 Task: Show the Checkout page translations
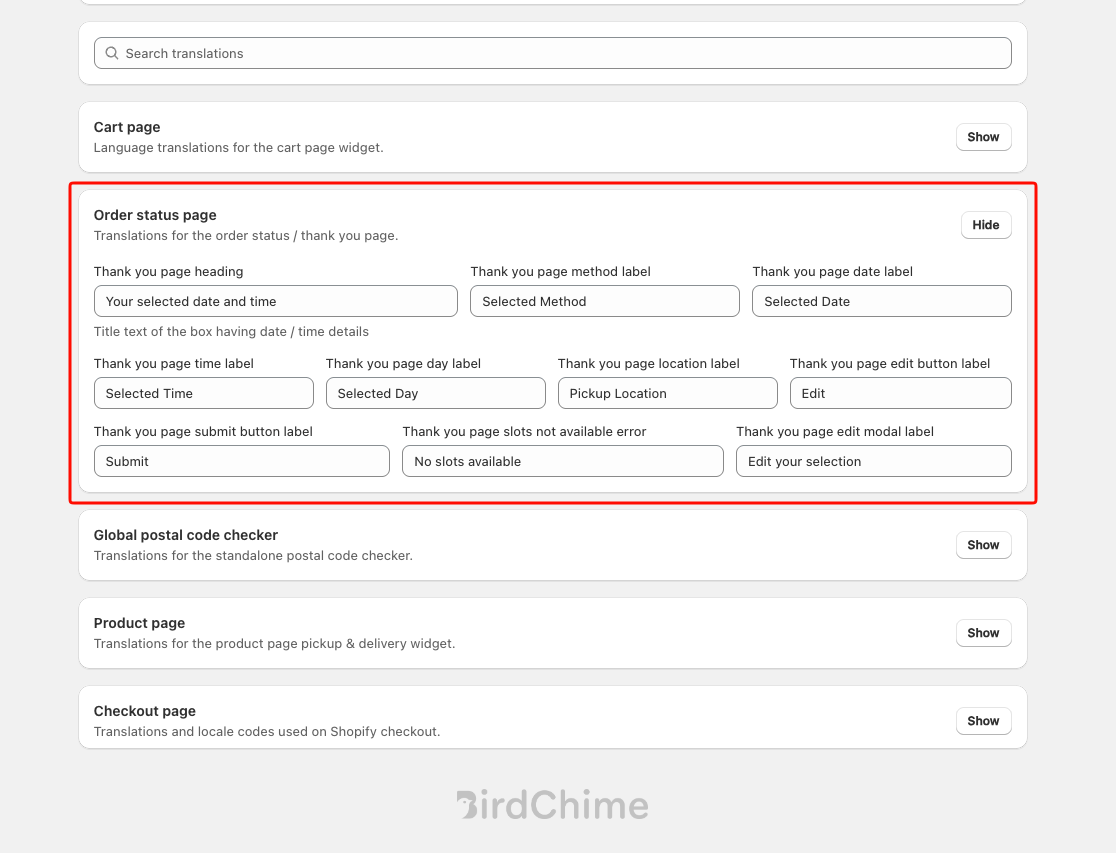[x=983, y=721]
